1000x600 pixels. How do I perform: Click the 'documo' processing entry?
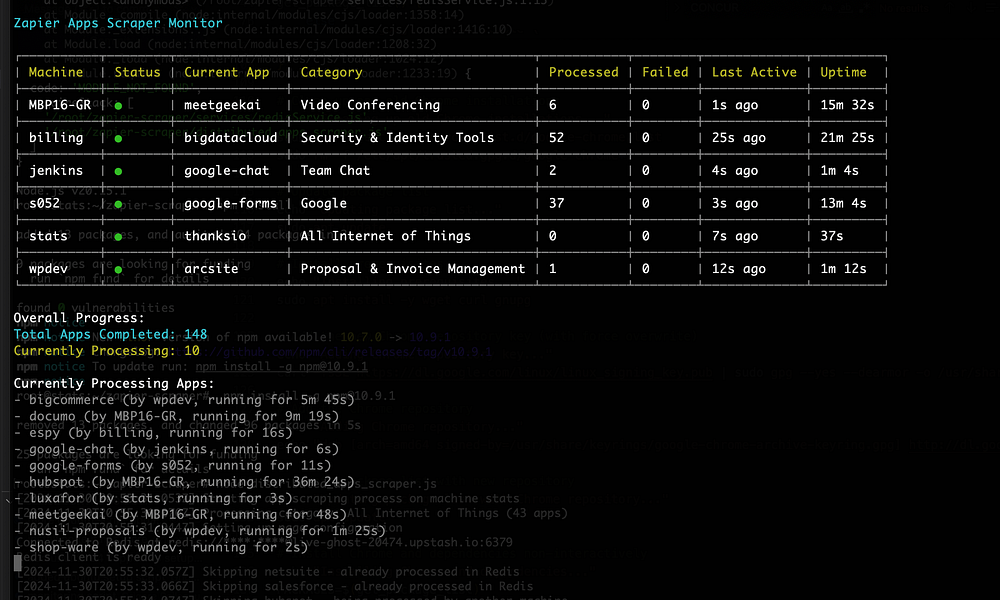(176, 416)
